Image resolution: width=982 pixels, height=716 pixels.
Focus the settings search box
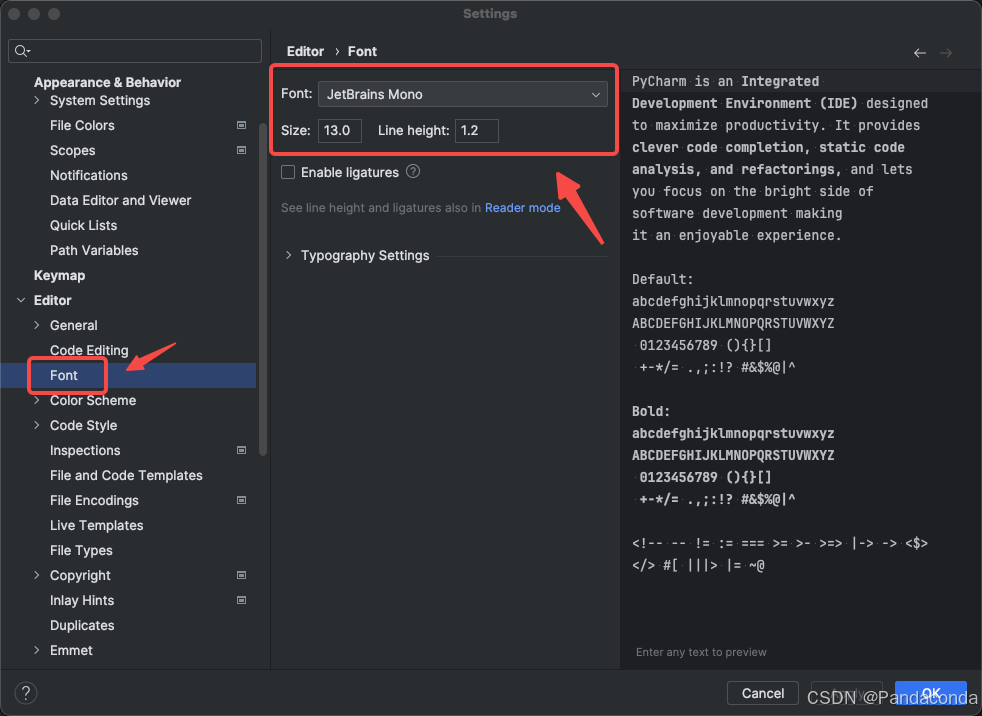(135, 51)
